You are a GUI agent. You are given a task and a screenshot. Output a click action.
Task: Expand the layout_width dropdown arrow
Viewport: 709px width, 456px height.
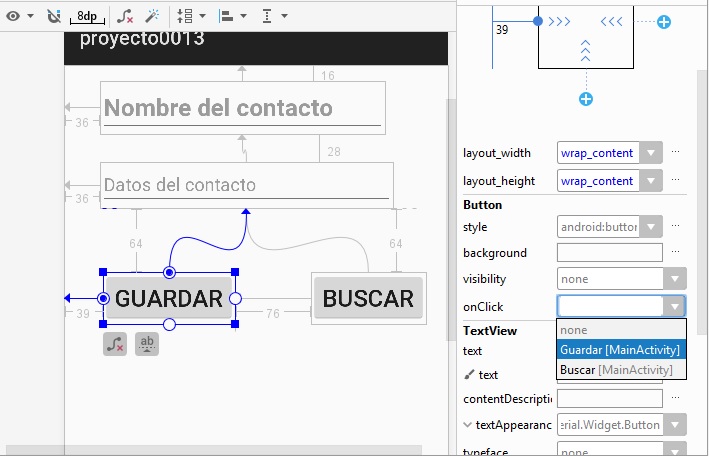point(651,153)
